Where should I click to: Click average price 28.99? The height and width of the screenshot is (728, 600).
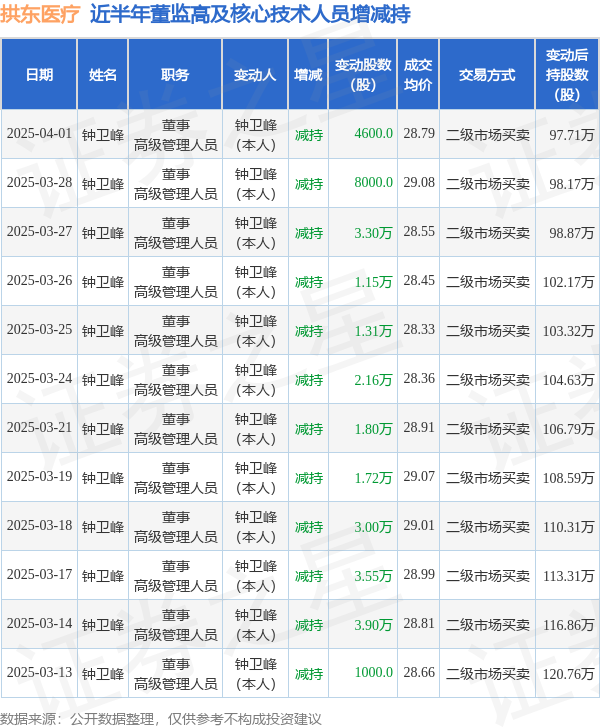tap(419, 575)
